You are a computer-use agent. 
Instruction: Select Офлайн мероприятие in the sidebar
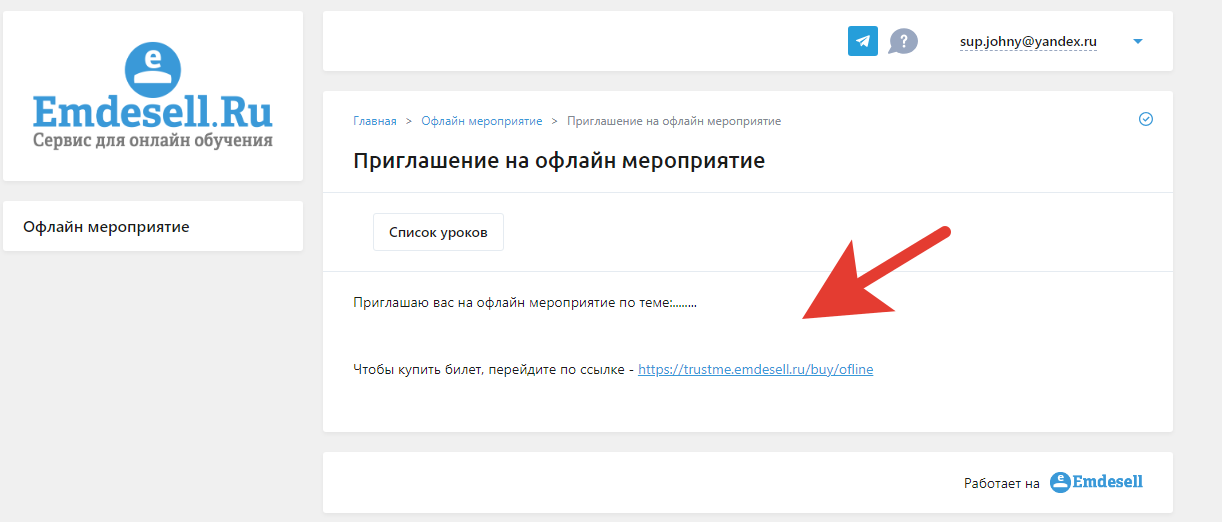tap(153, 226)
